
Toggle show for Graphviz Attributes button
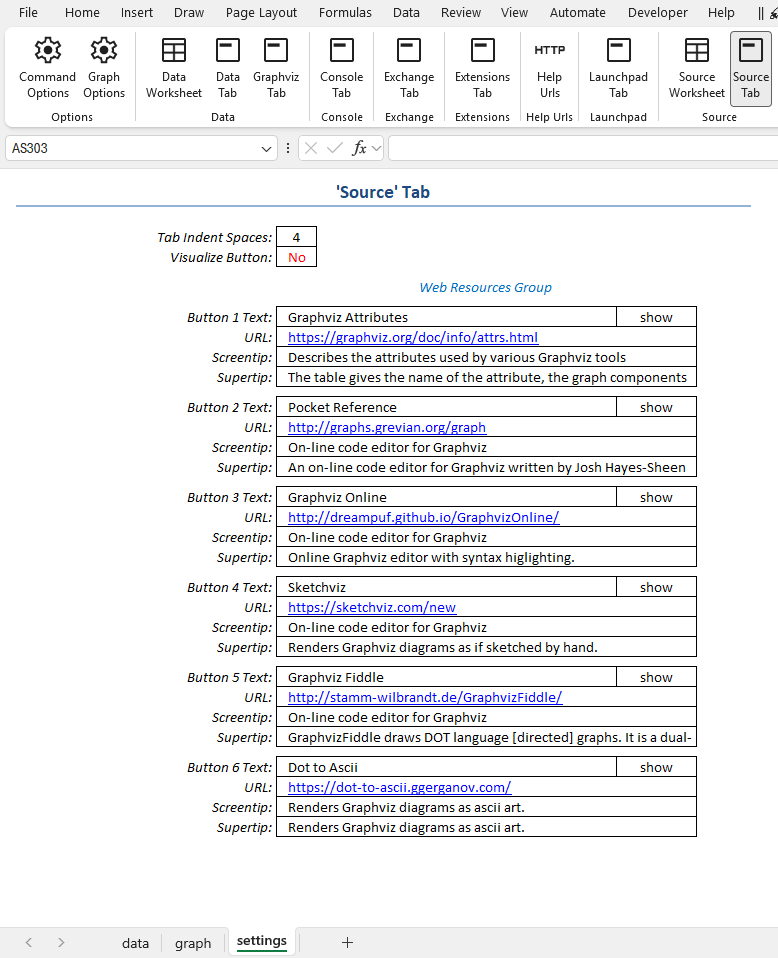pyautogui.click(x=656, y=317)
